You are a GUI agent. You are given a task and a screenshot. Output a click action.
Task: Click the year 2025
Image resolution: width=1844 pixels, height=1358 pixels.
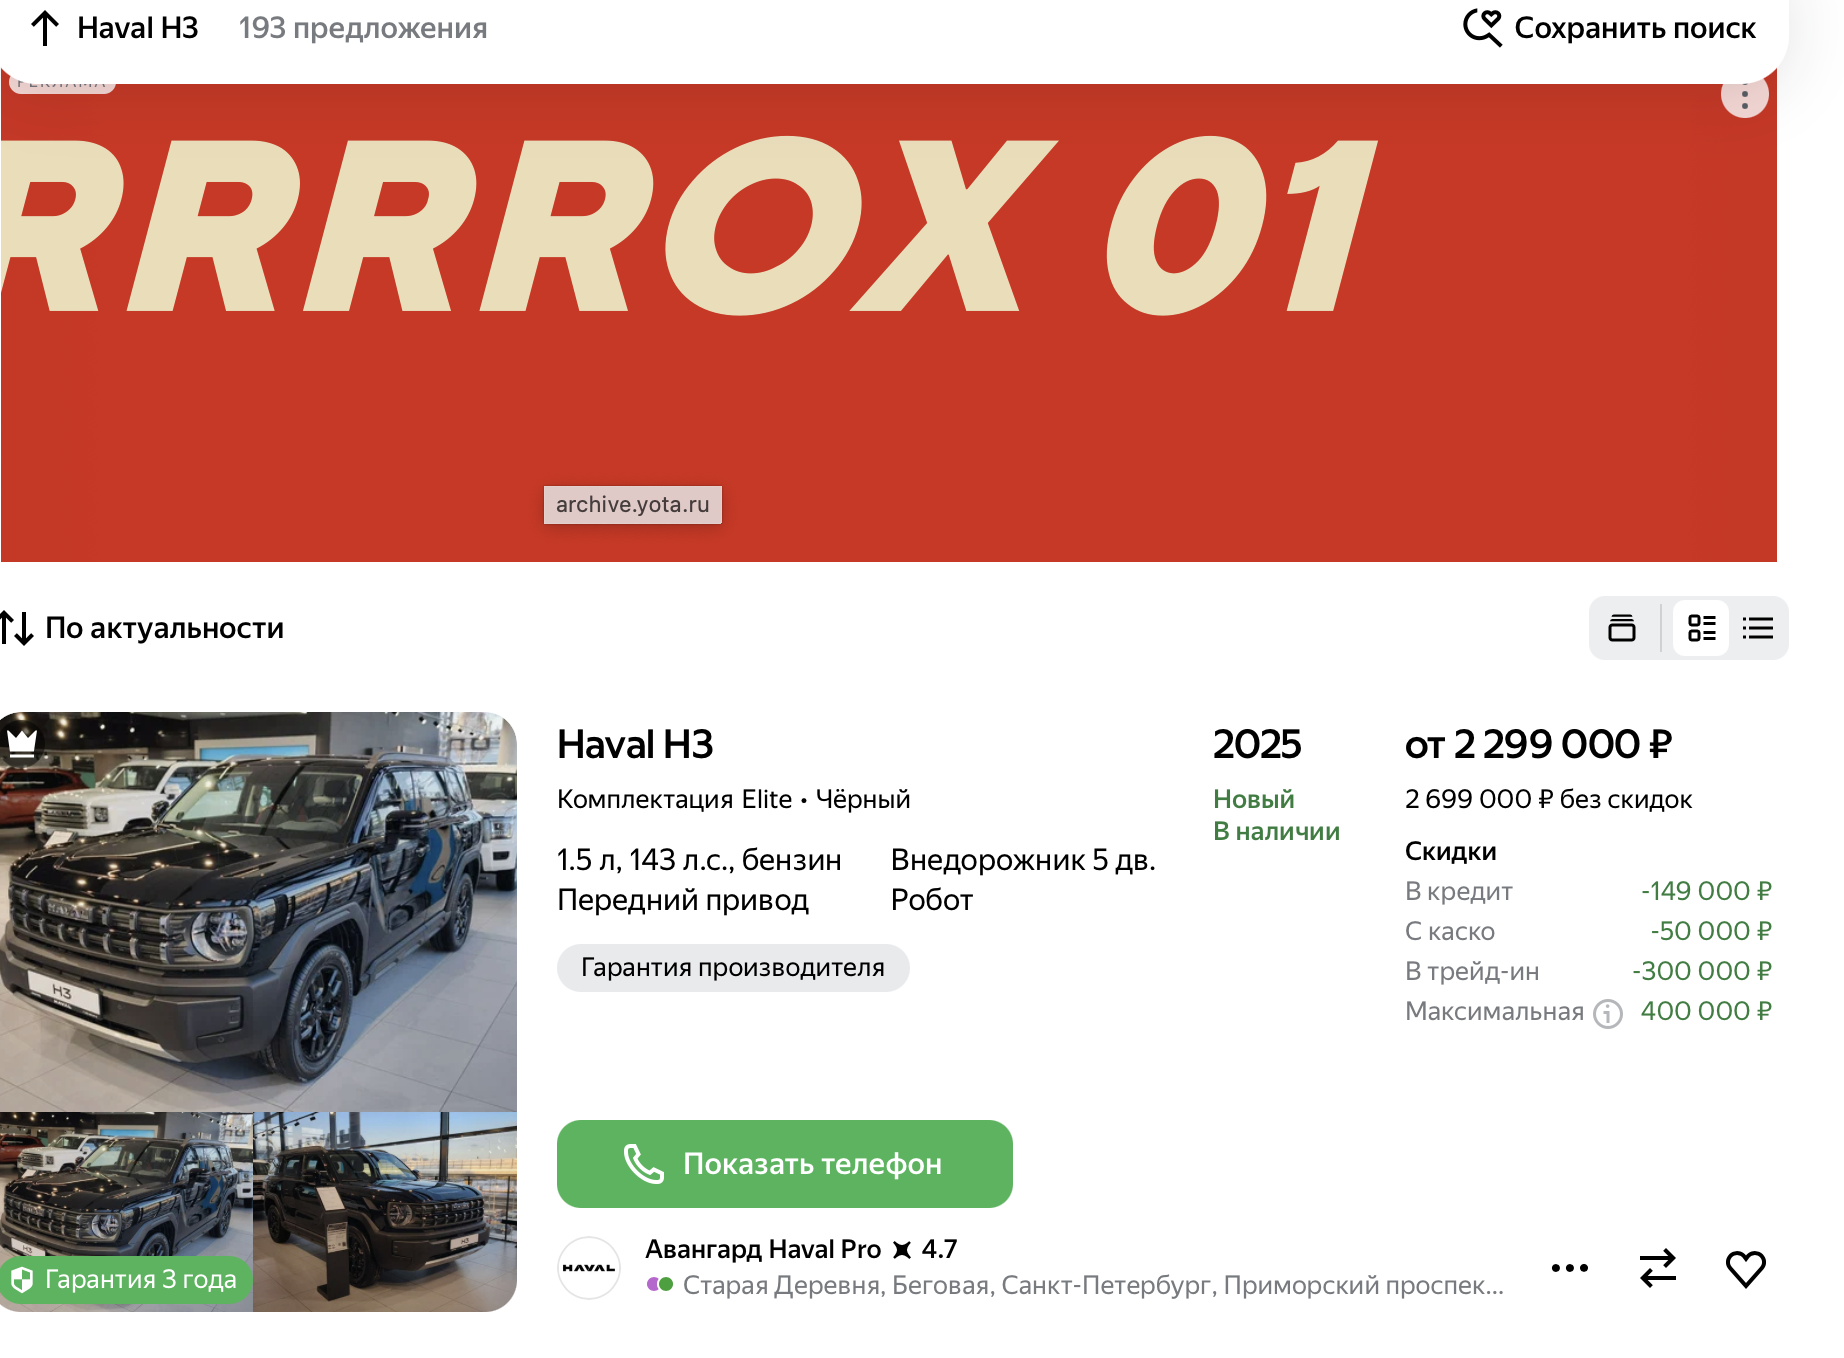pyautogui.click(x=1257, y=745)
